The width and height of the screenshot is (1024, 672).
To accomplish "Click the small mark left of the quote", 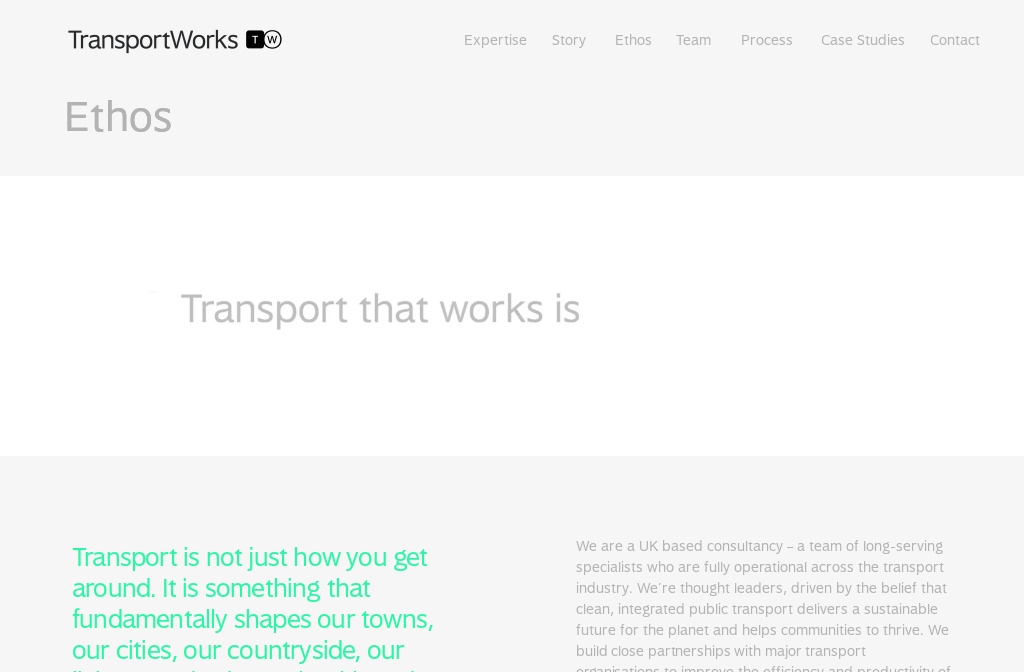I will click(153, 292).
